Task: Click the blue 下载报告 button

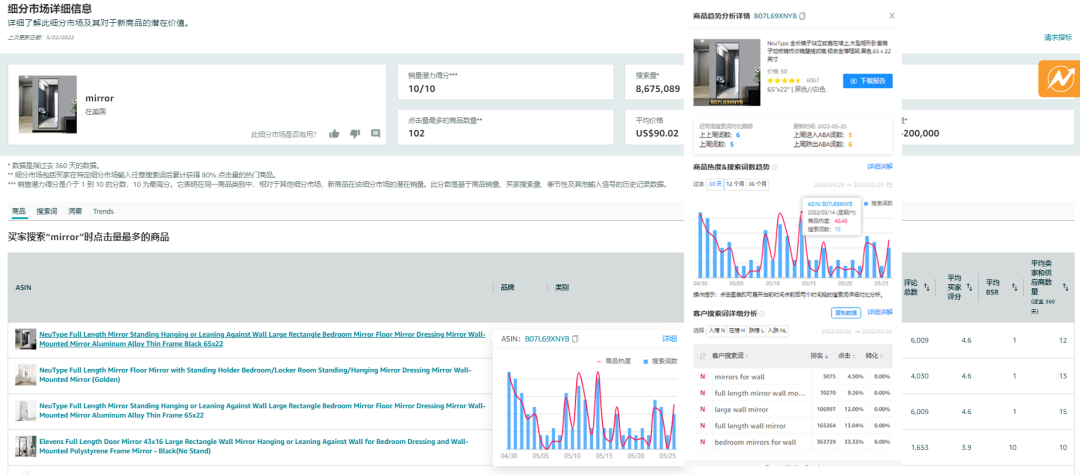Action: 868,81
